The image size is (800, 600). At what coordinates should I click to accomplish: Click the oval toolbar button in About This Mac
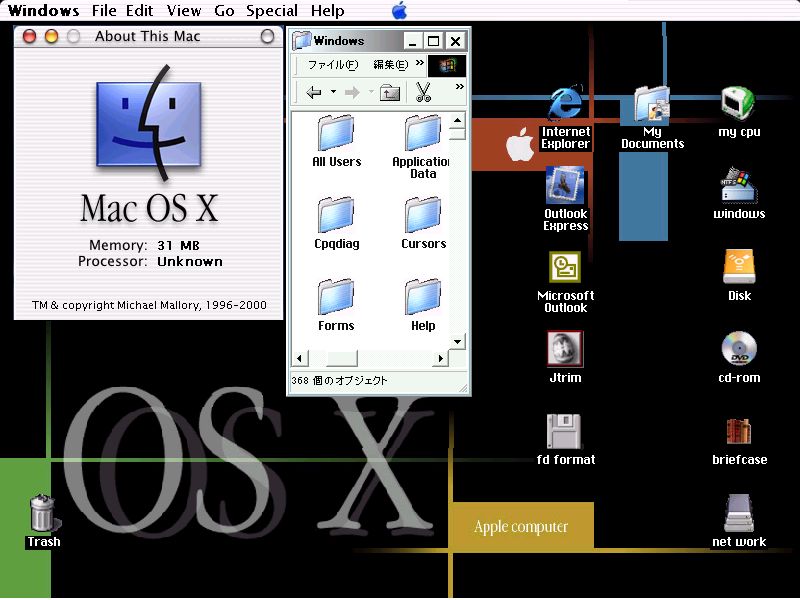pyautogui.click(x=267, y=36)
